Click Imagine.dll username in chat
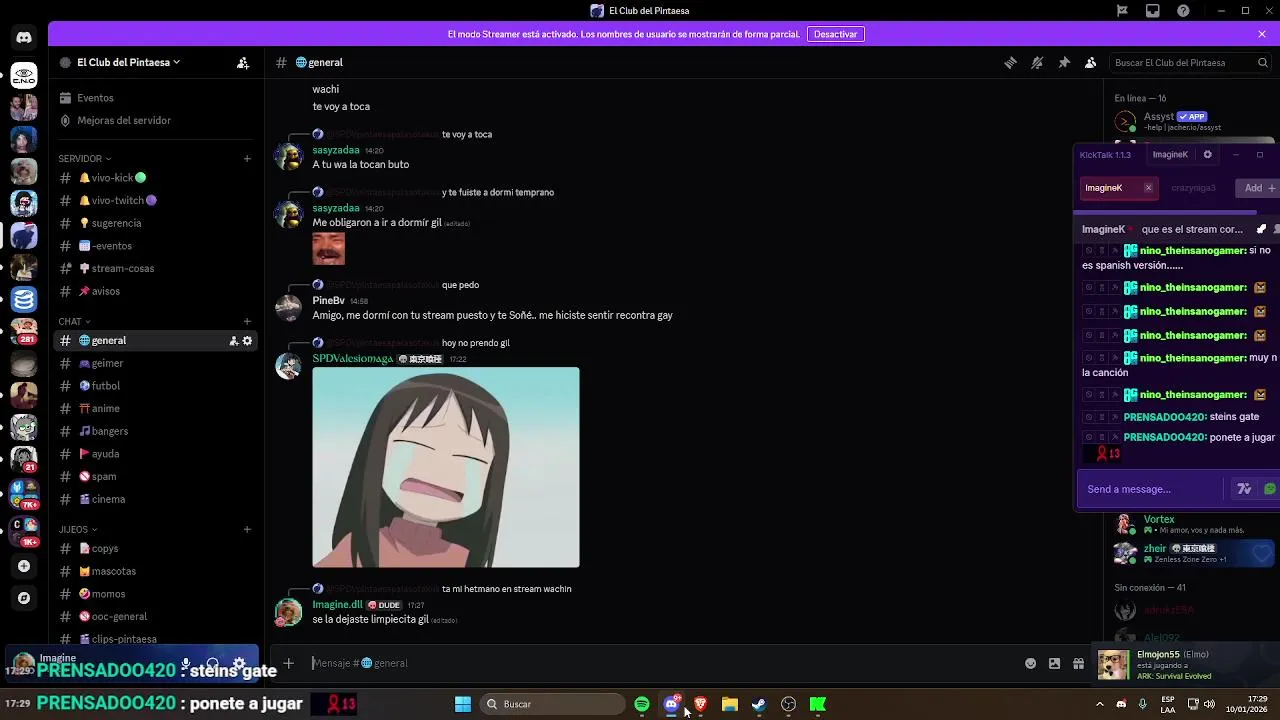1280x720 pixels. coord(338,605)
